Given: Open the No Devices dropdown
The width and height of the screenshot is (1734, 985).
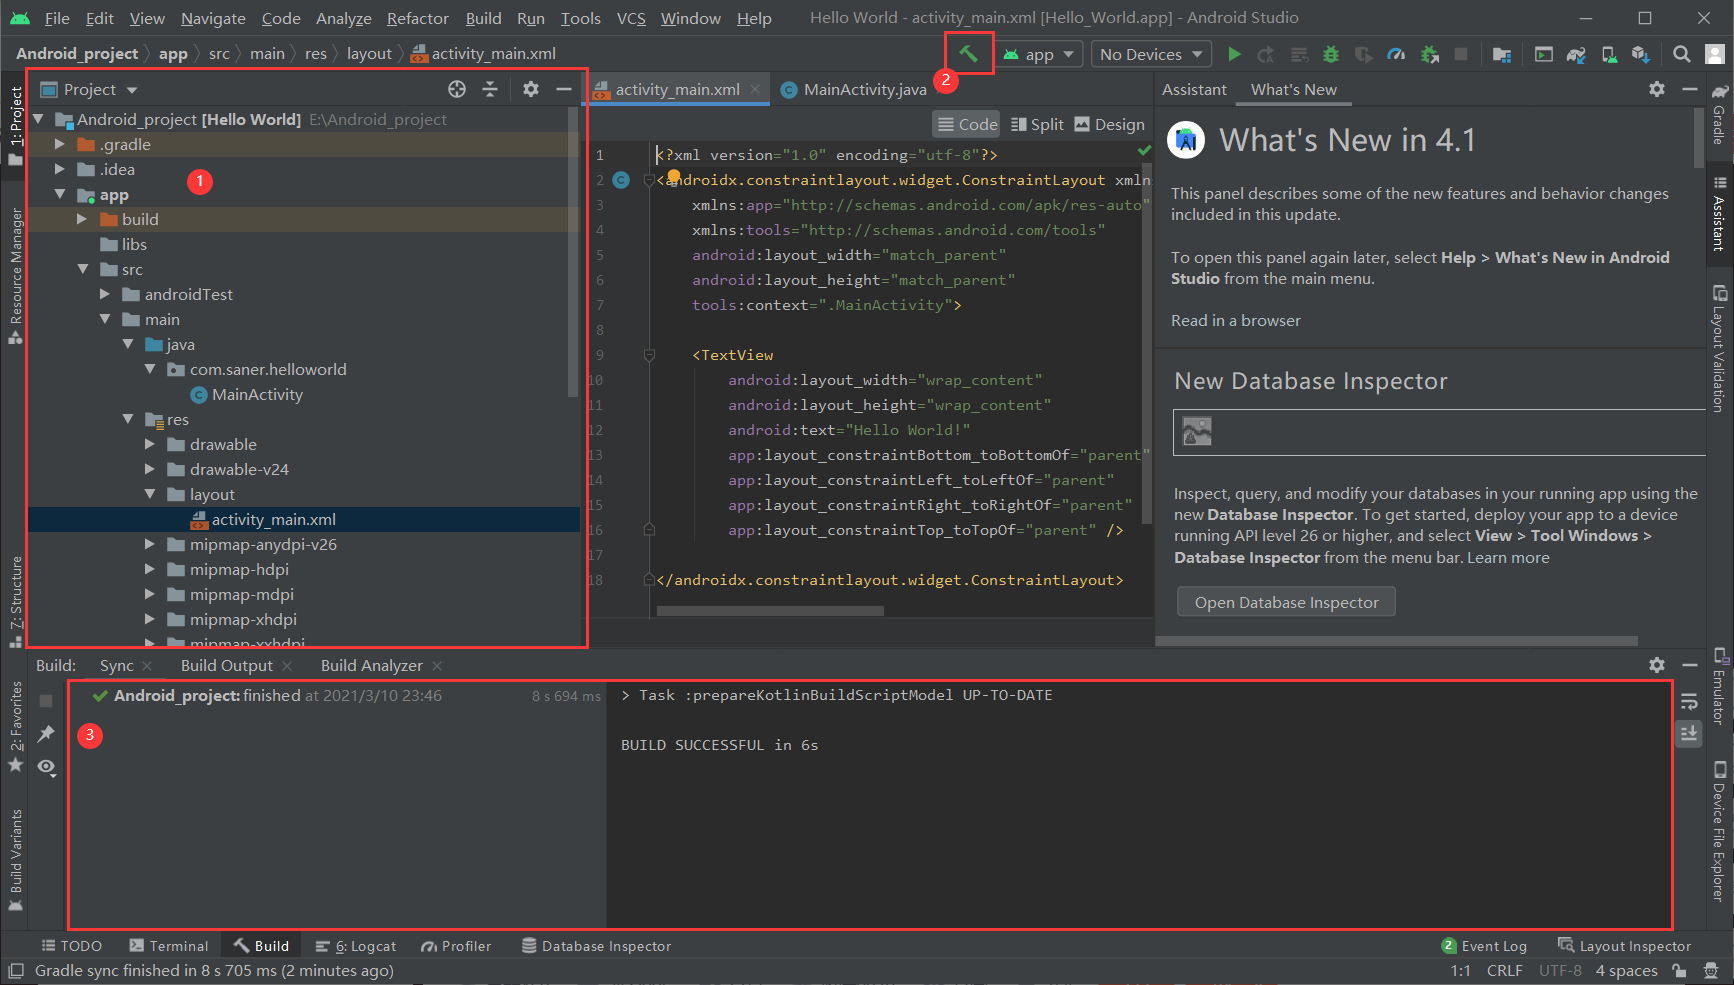Looking at the screenshot, I should [x=1150, y=54].
